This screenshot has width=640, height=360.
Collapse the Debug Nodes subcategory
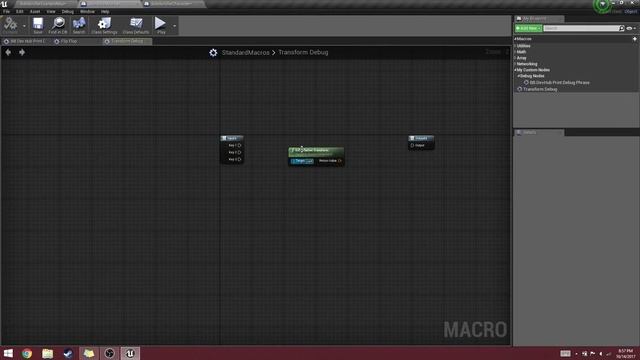click(x=518, y=76)
